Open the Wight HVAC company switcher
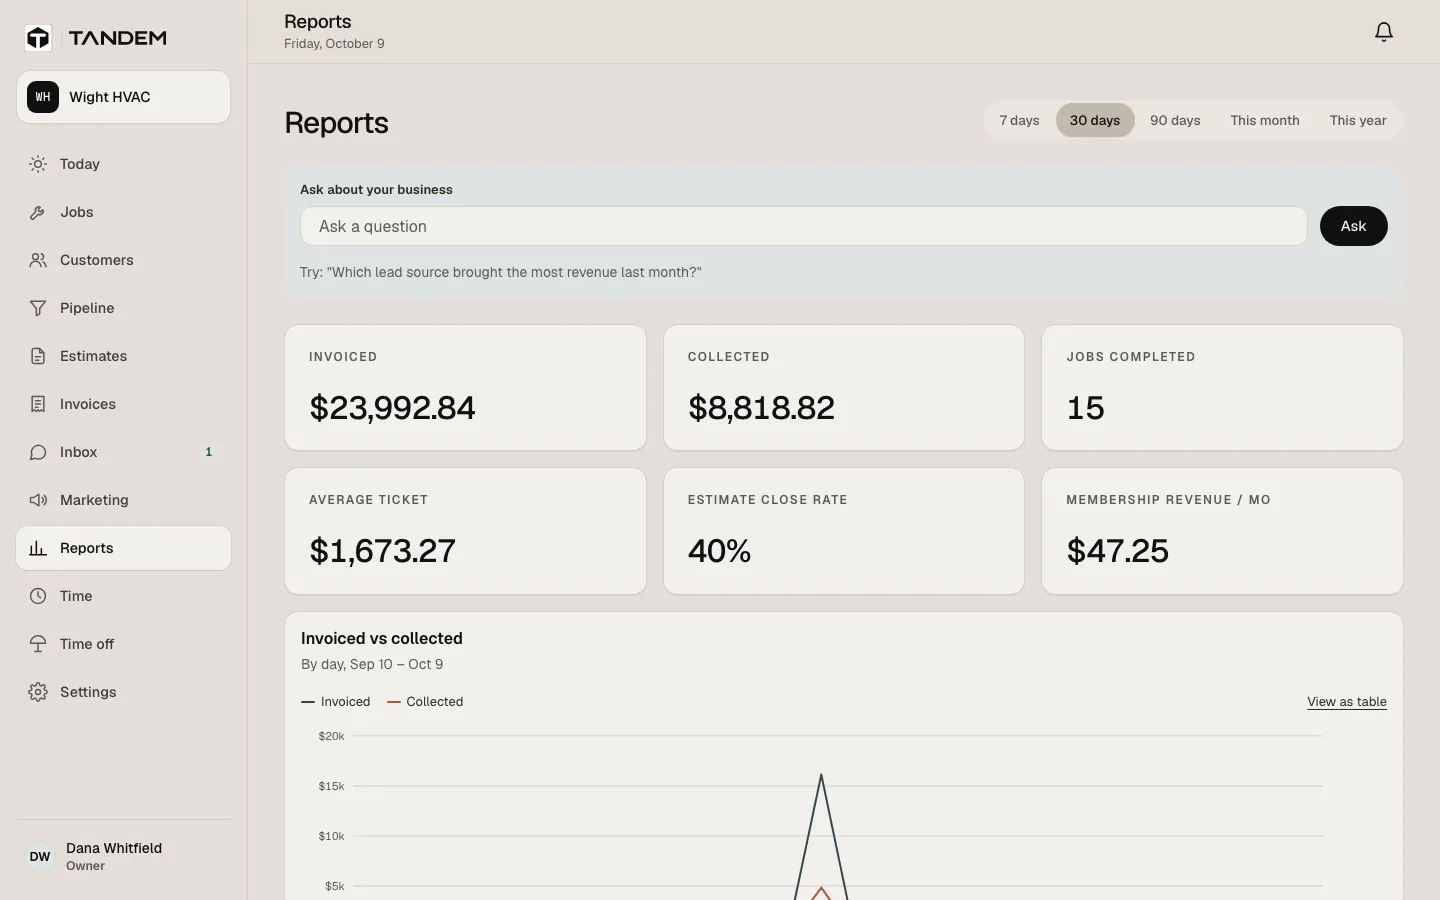This screenshot has width=1440, height=900. tap(124, 97)
